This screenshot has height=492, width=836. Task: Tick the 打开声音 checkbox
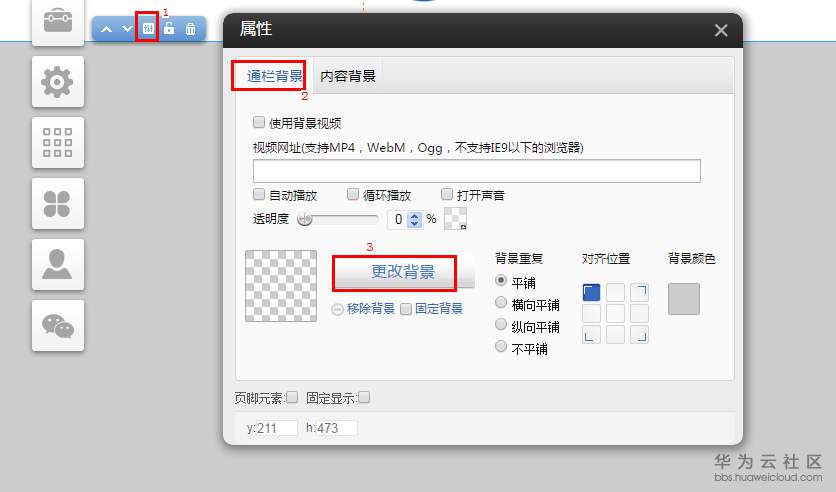tap(447, 194)
